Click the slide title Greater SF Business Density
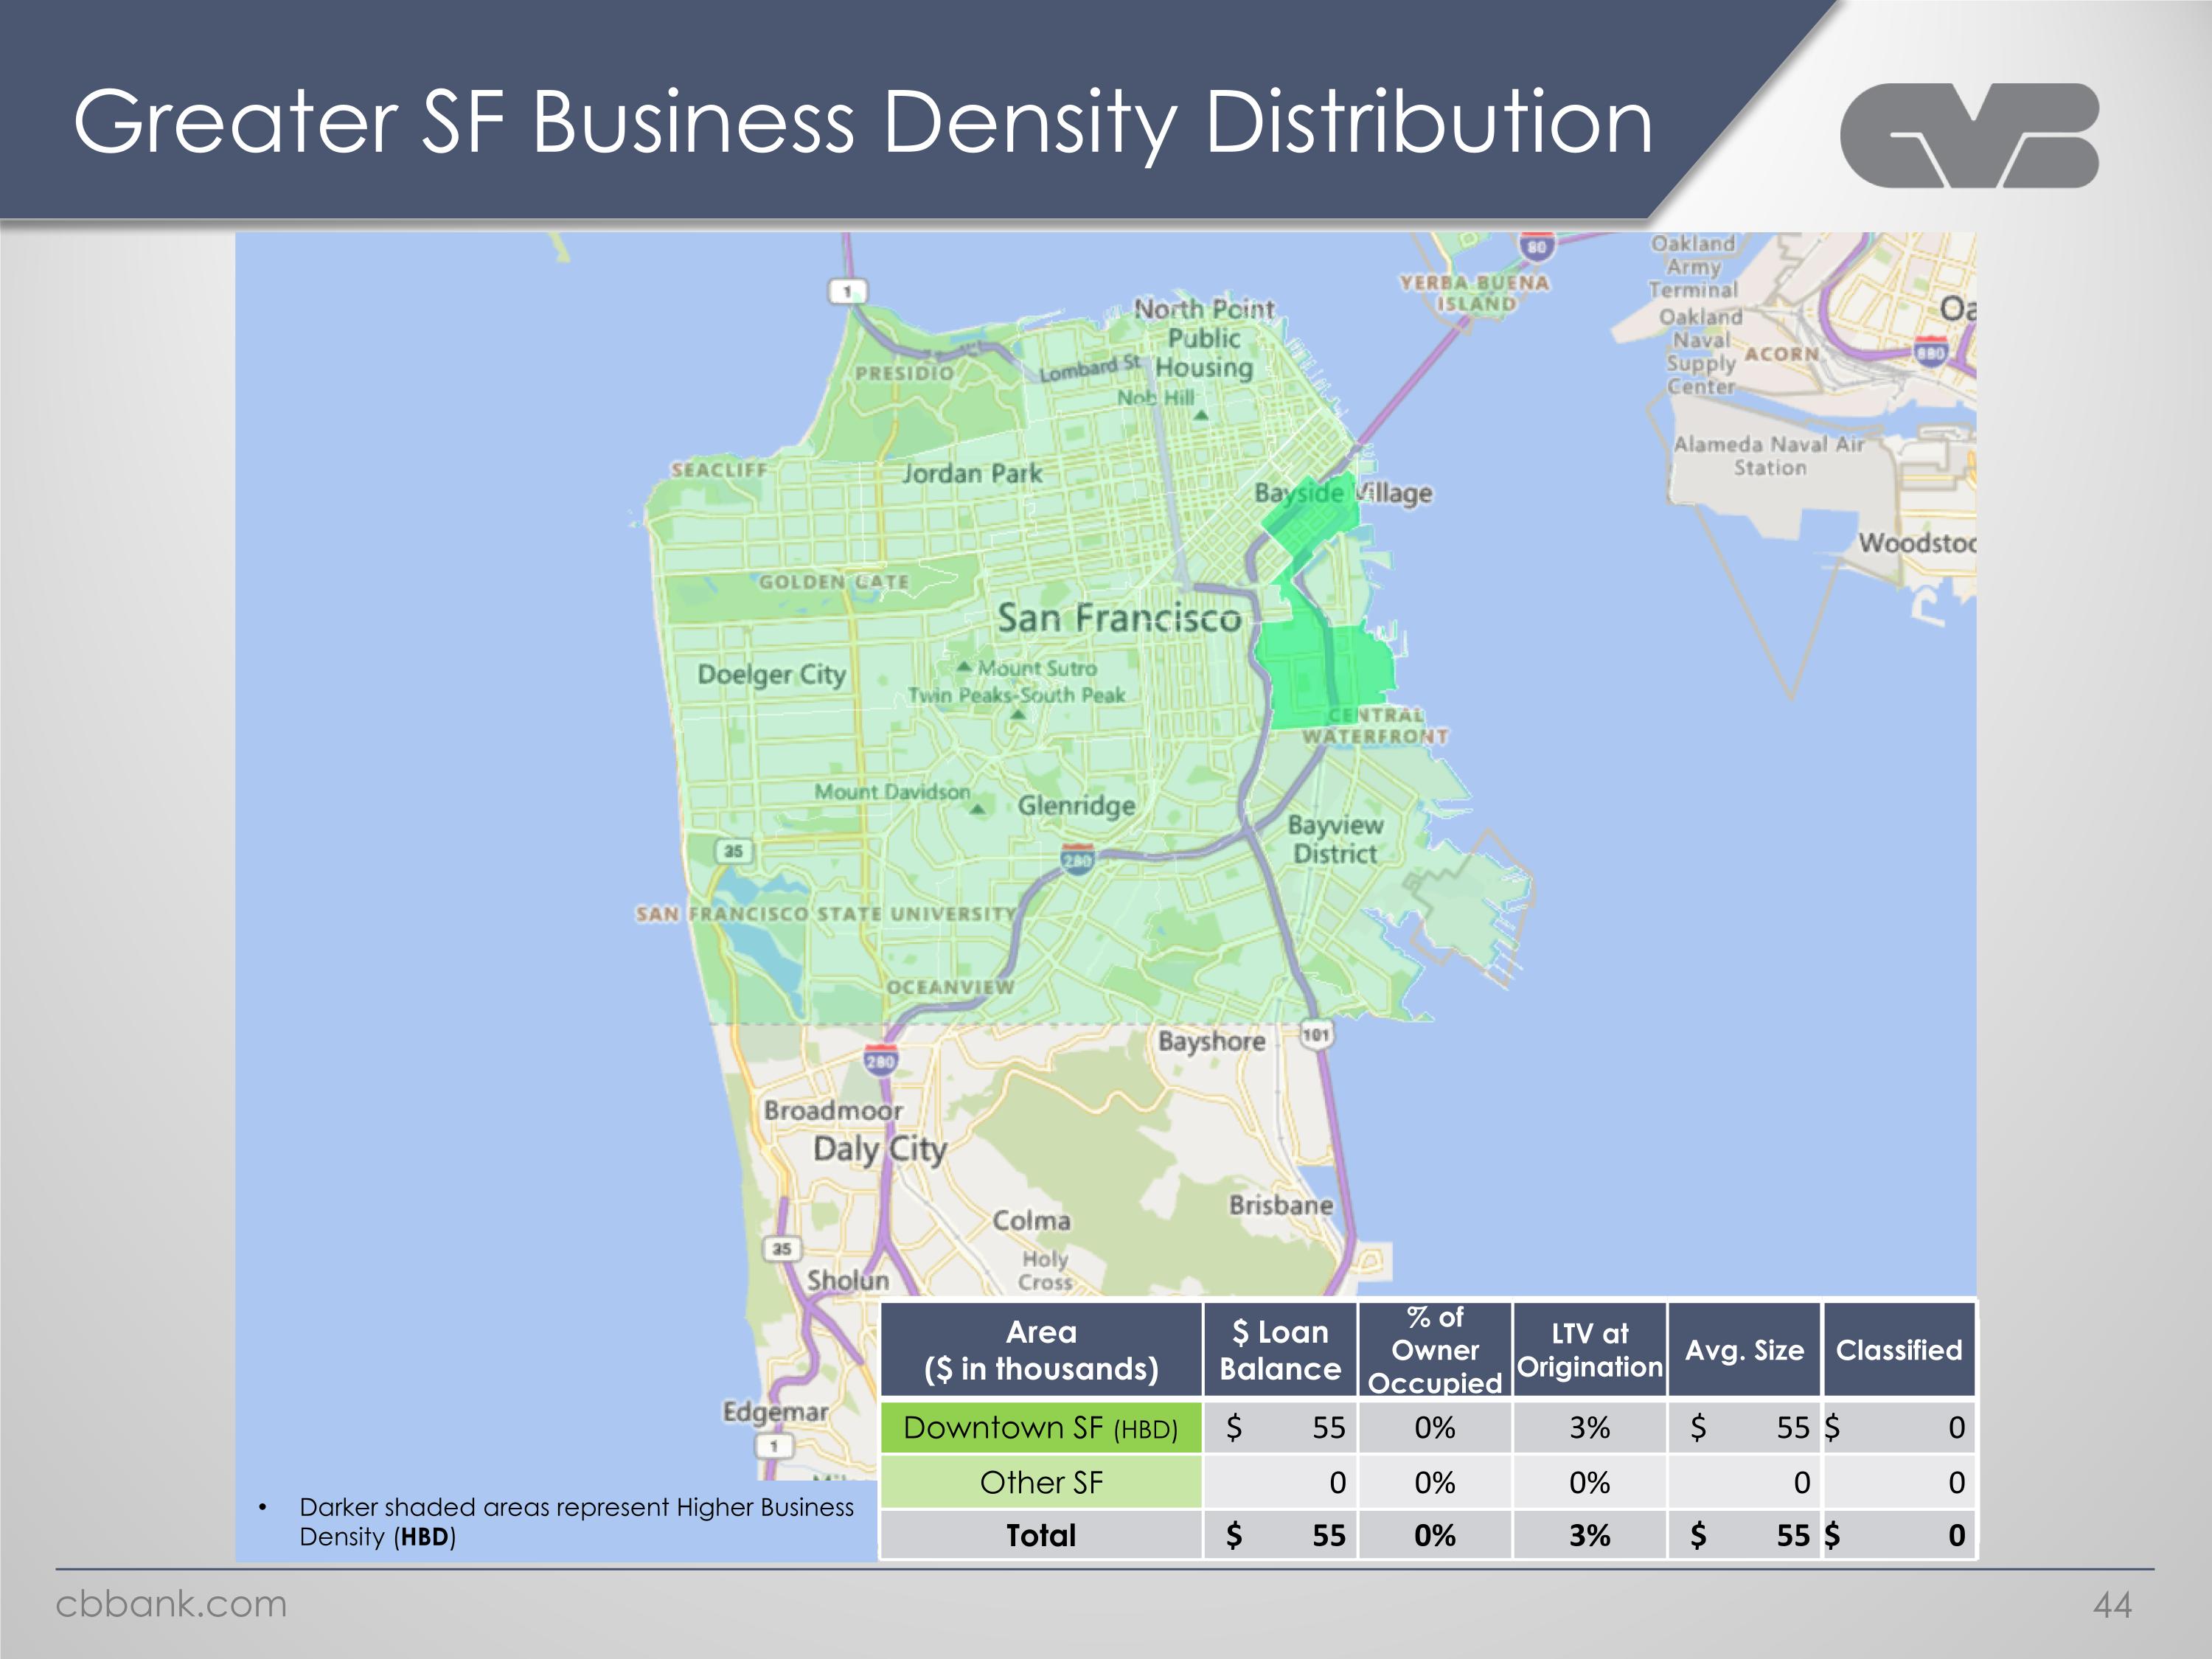This screenshot has height=1659, width=2212. (862, 121)
